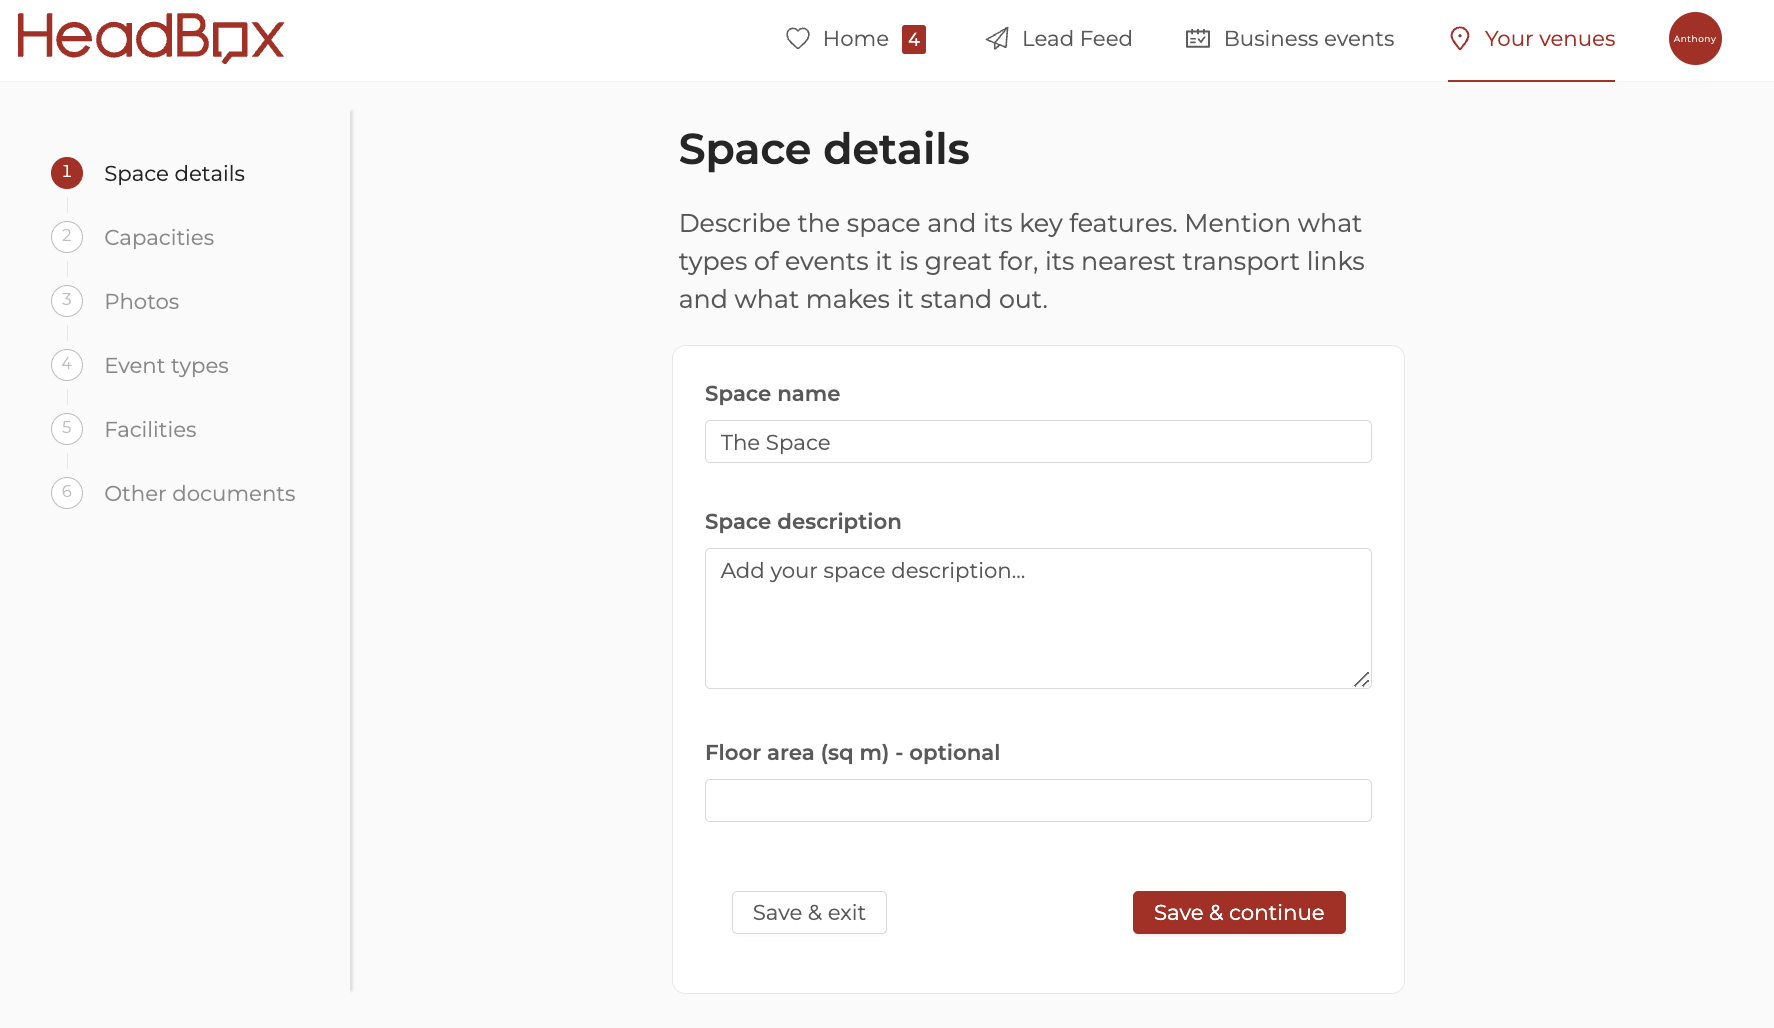Go to the Event types step
Image resolution: width=1774 pixels, height=1028 pixels.
point(167,365)
